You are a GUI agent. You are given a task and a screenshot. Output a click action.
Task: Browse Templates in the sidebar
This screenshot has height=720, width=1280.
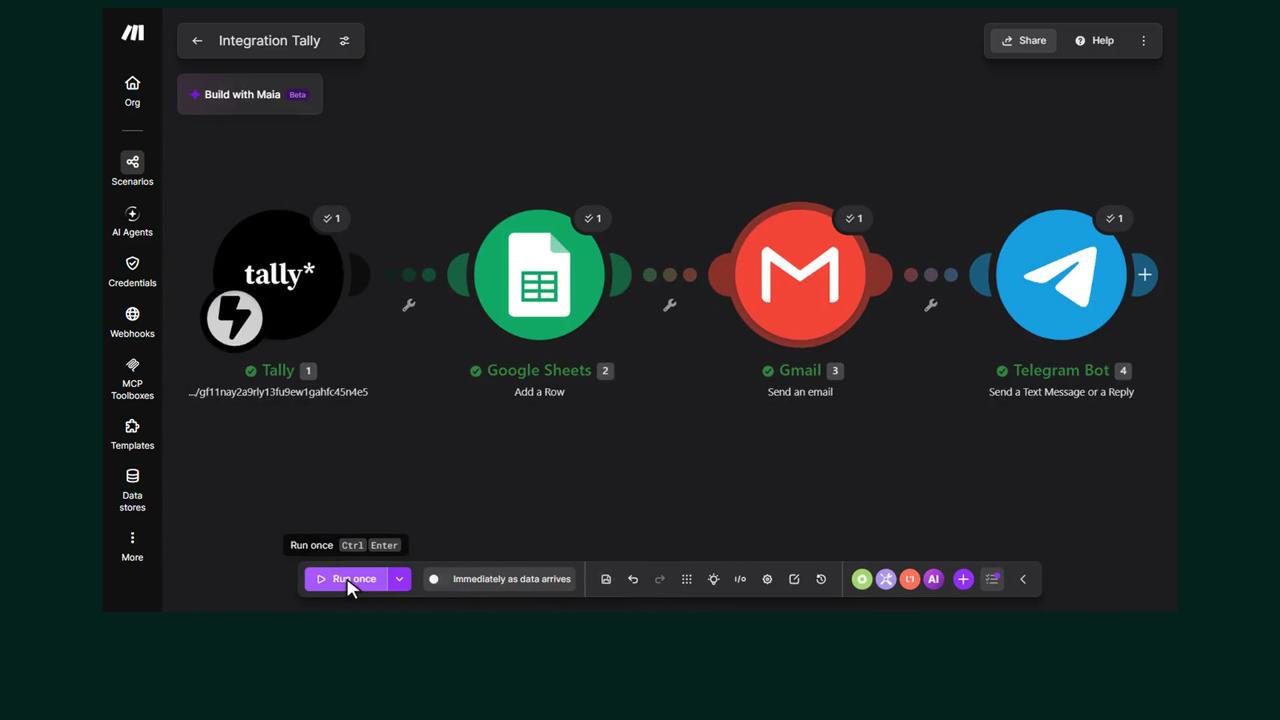pyautogui.click(x=132, y=434)
